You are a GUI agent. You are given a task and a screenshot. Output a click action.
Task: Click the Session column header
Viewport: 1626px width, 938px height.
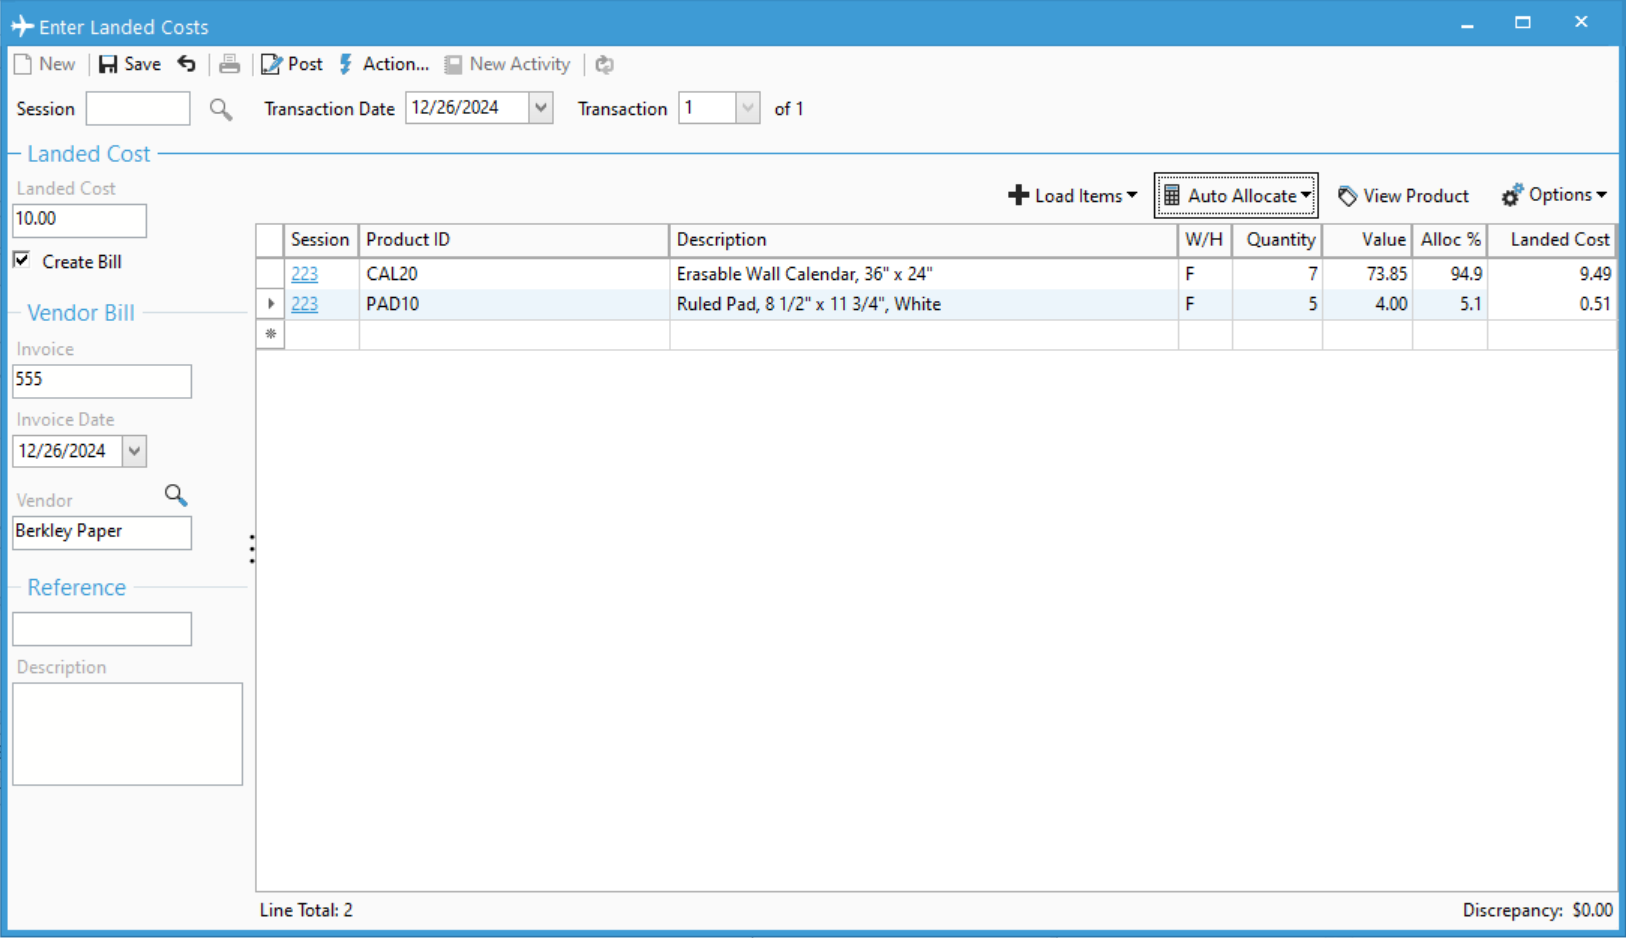tap(320, 240)
